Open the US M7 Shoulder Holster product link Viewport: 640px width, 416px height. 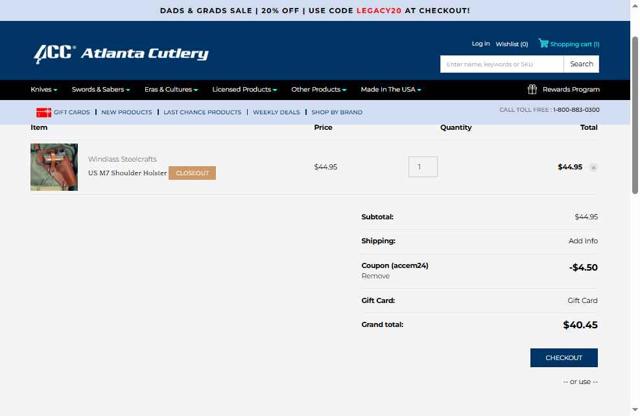[127, 173]
